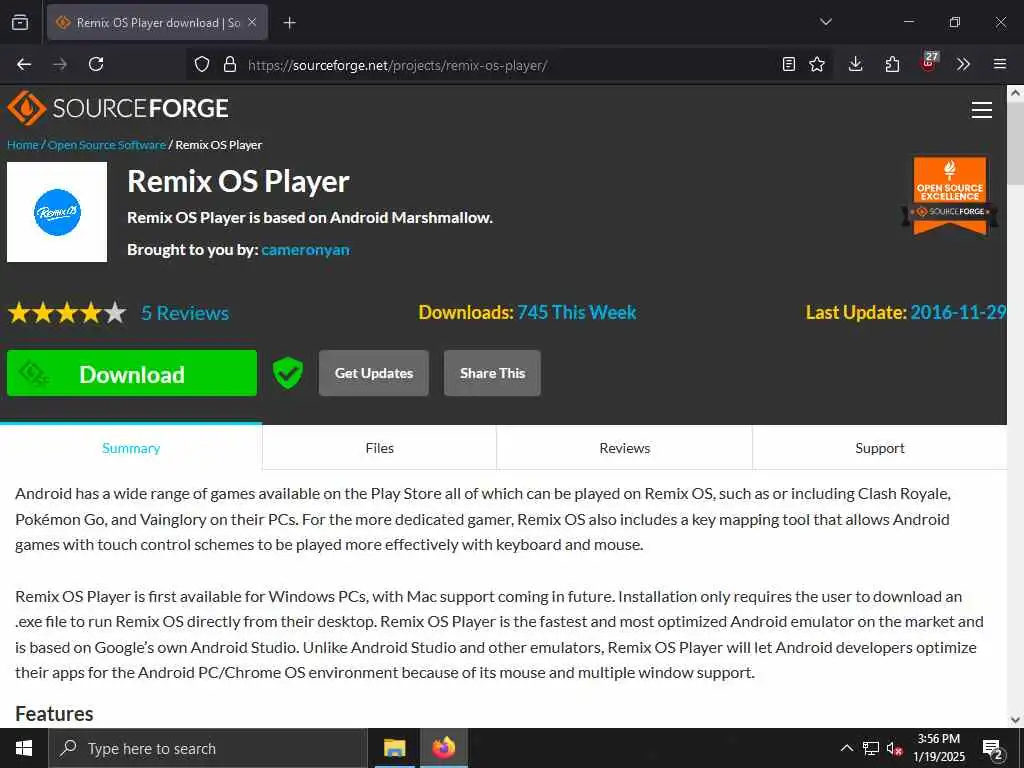This screenshot has height=768, width=1024.
Task: Open a new browser tab
Action: coord(289,23)
